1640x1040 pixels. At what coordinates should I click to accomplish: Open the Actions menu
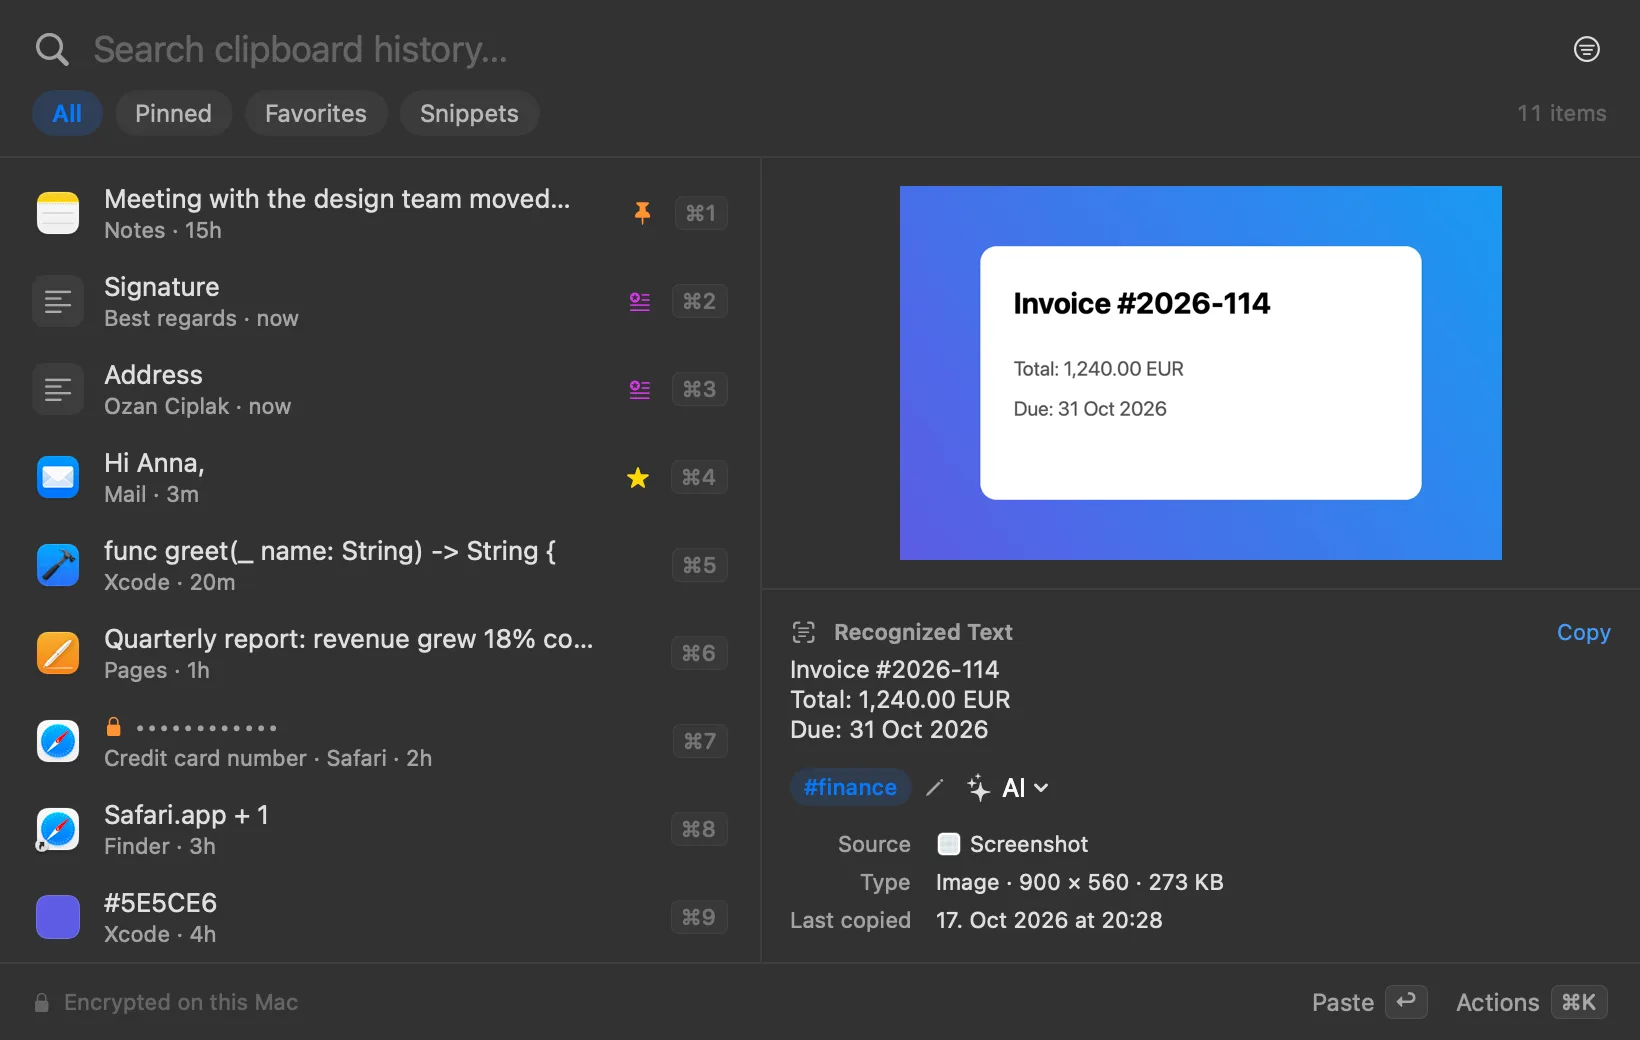(1531, 1002)
